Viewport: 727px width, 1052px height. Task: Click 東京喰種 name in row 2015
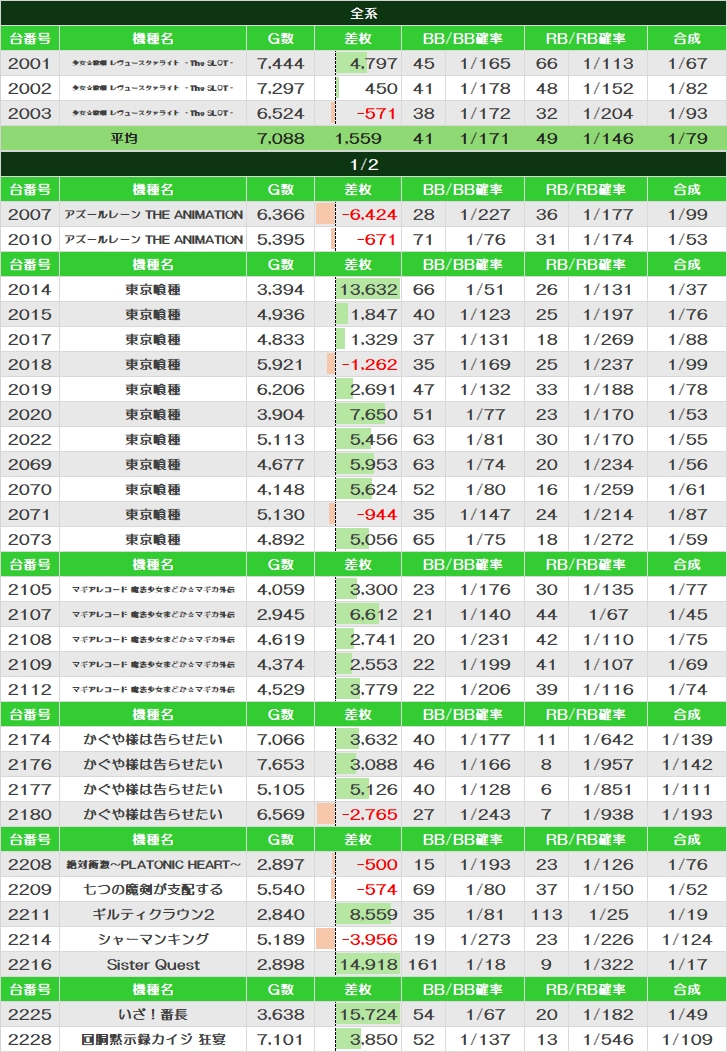click(x=153, y=314)
